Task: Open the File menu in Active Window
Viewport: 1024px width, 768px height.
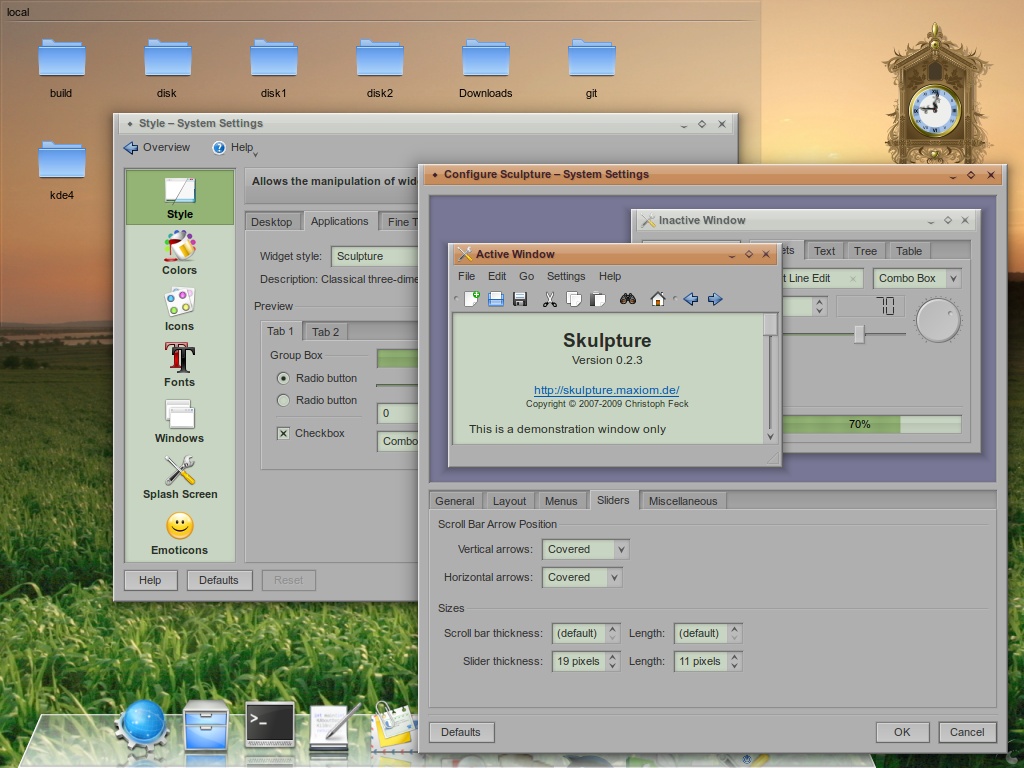Action: tap(466, 276)
